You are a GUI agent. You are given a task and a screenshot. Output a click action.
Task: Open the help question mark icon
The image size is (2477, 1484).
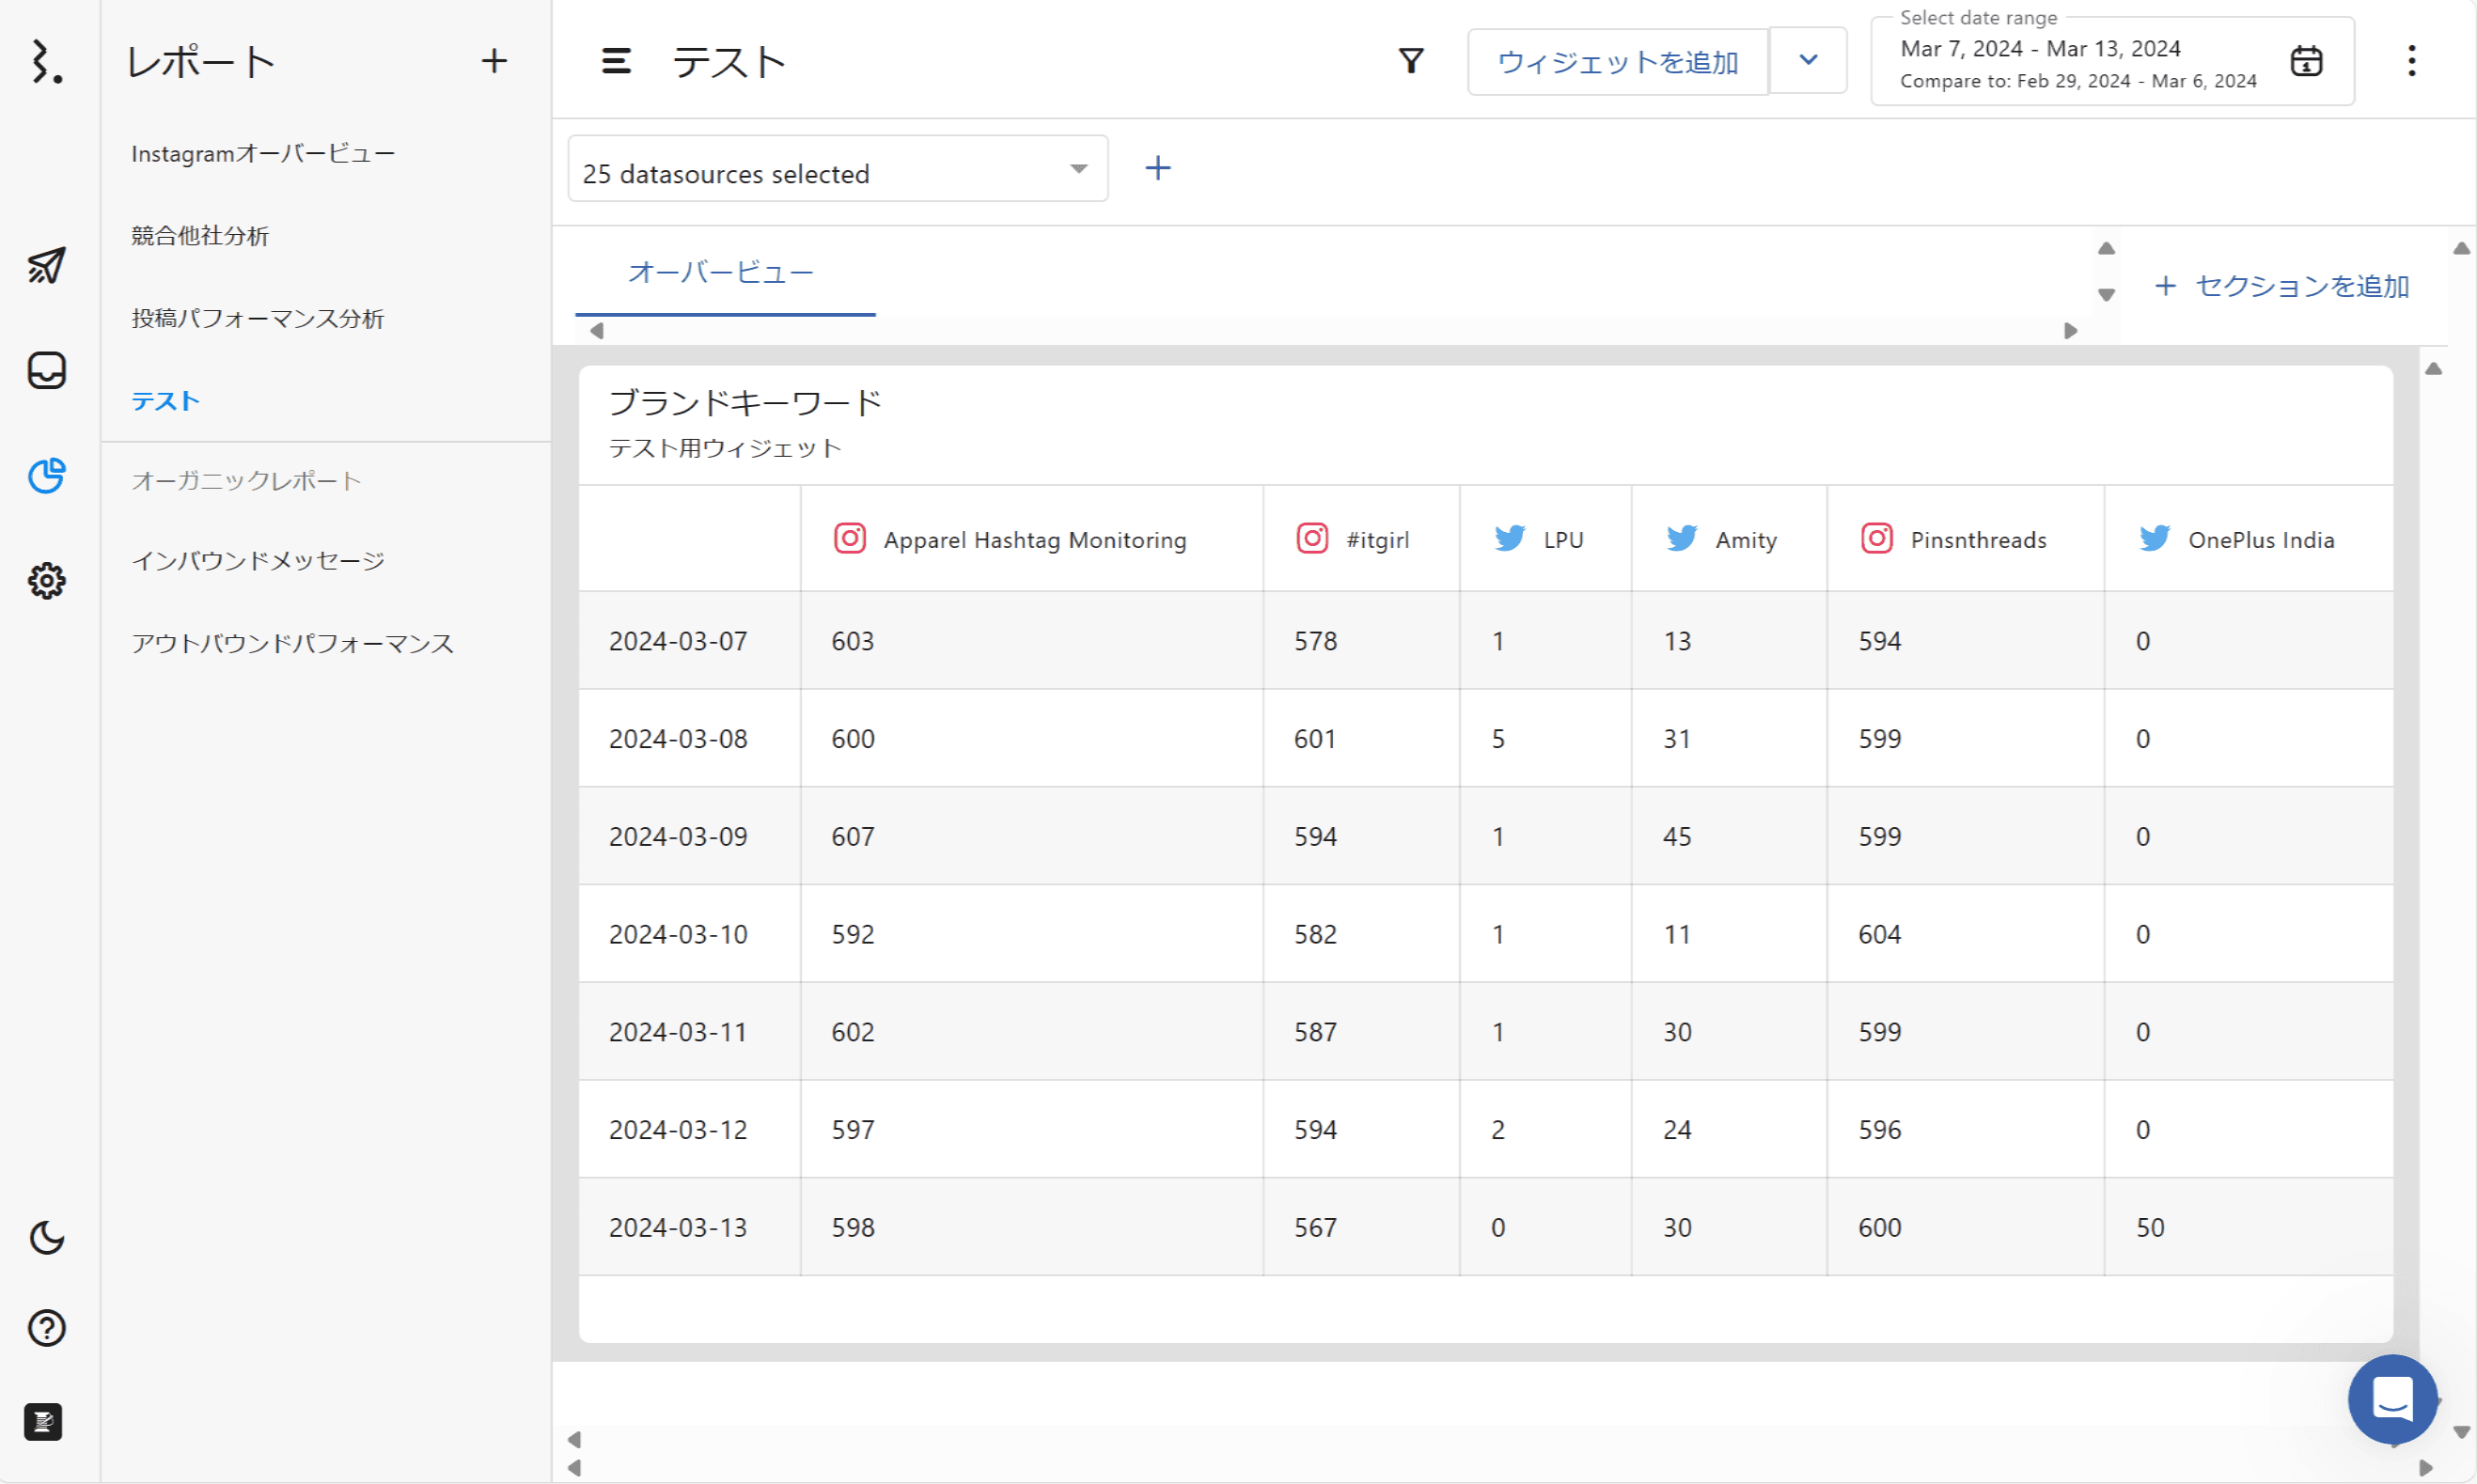tap(46, 1328)
